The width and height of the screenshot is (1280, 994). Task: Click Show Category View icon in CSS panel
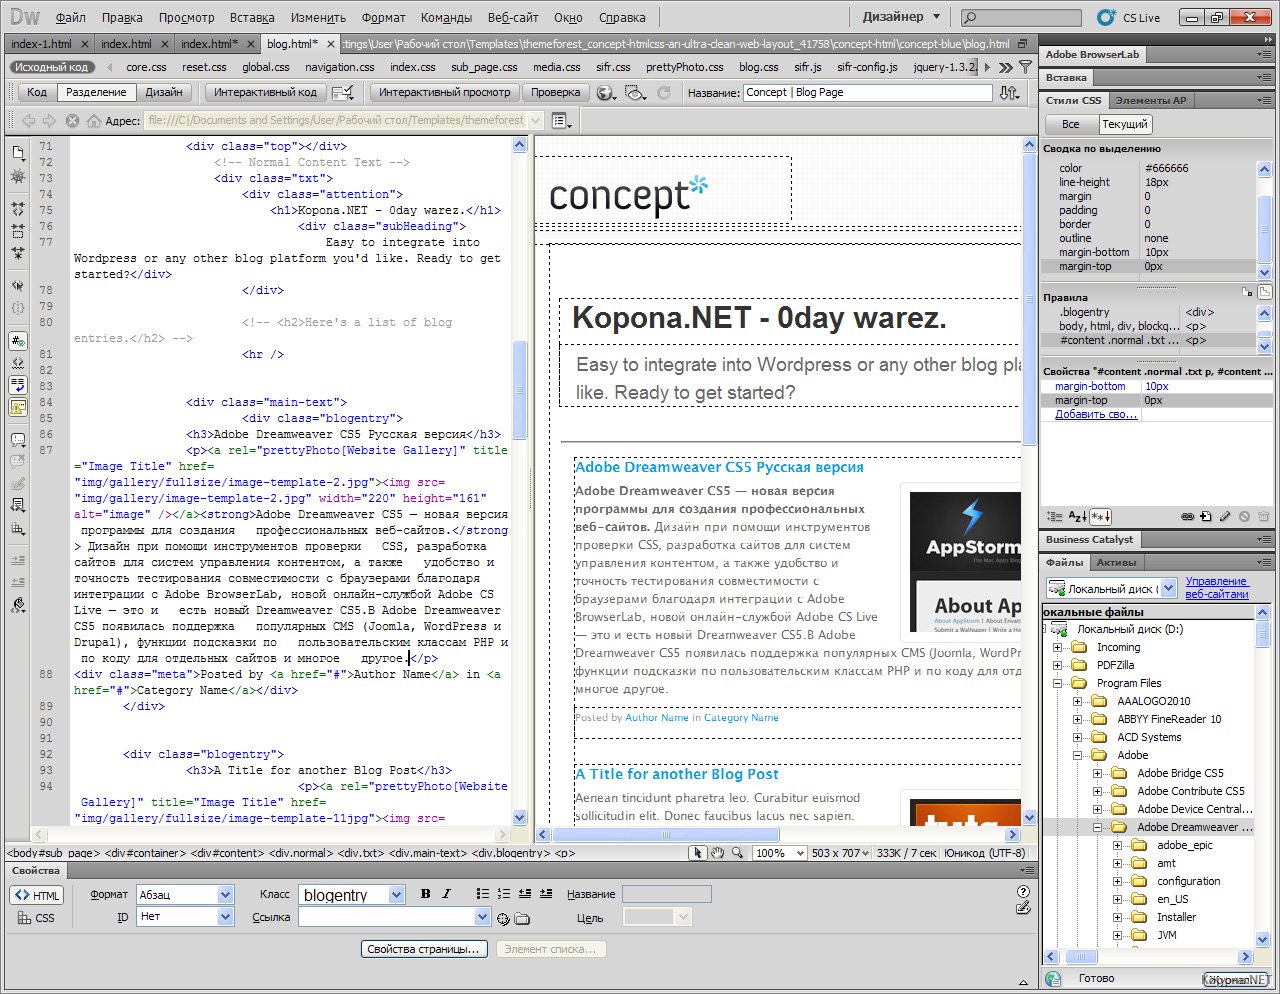click(1055, 517)
